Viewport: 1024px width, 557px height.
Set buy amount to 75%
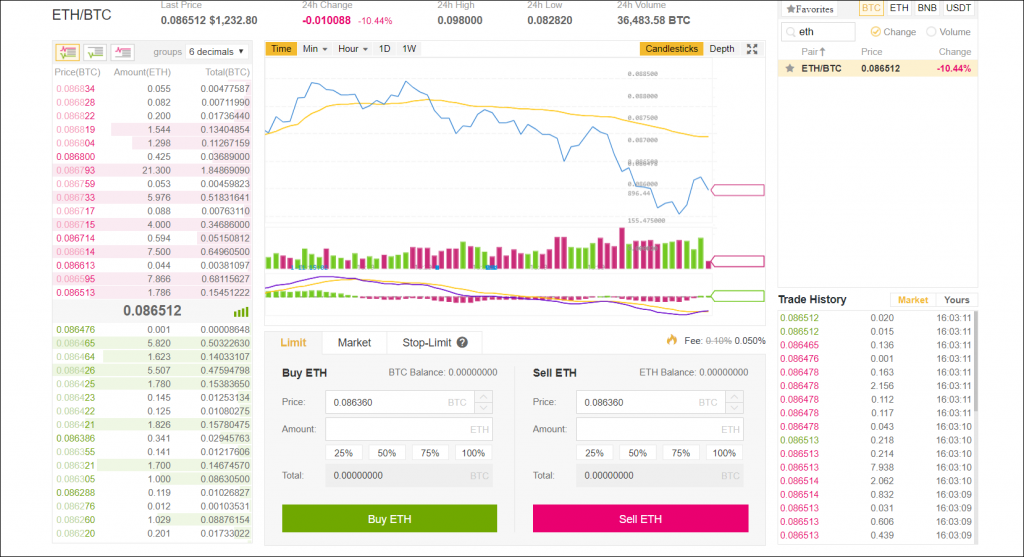tap(430, 453)
